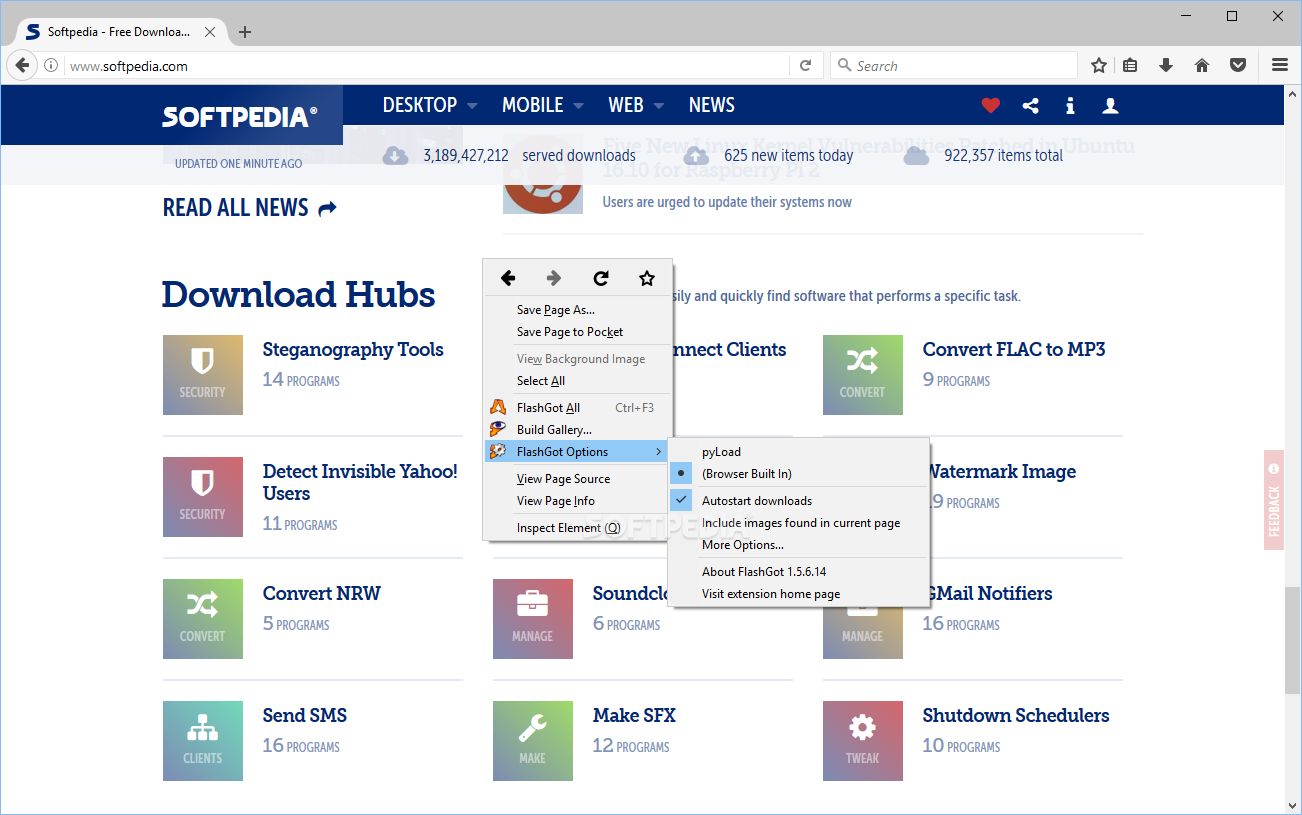Open Detect Invisible Yahoo! Users icon tile
Viewport: 1302px width, 815px height.
203,497
